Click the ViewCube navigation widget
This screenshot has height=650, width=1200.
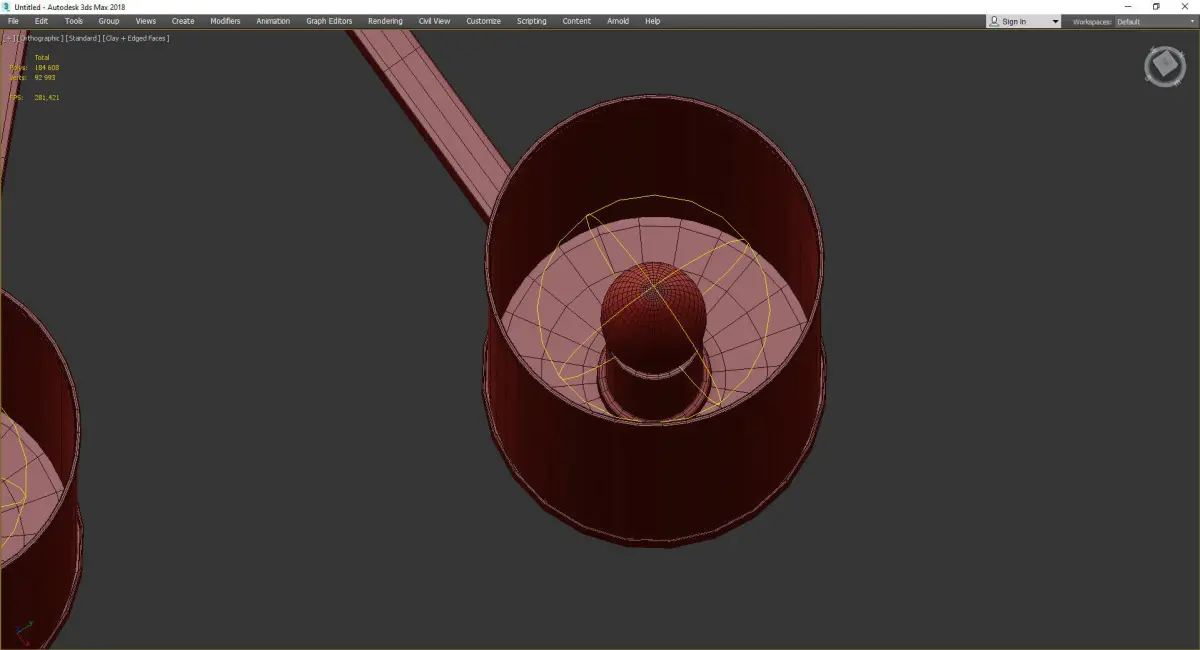[x=1165, y=66]
